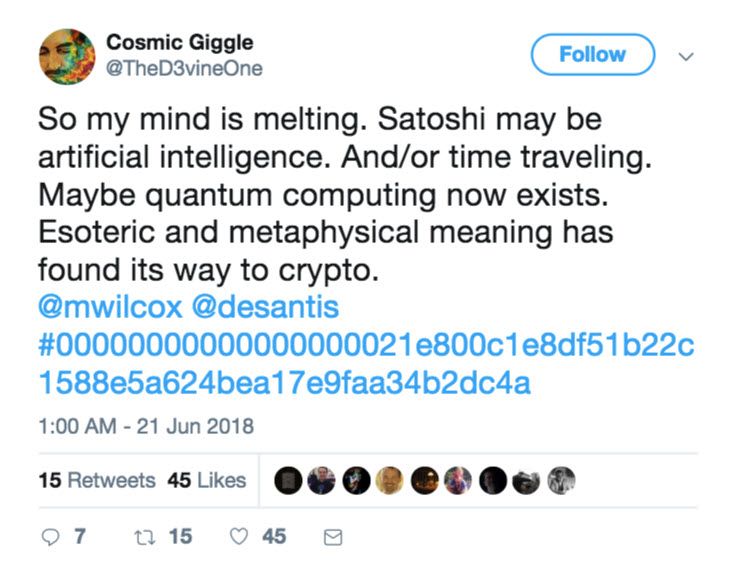Click the fourth liker avatar thumbnail

click(x=390, y=480)
